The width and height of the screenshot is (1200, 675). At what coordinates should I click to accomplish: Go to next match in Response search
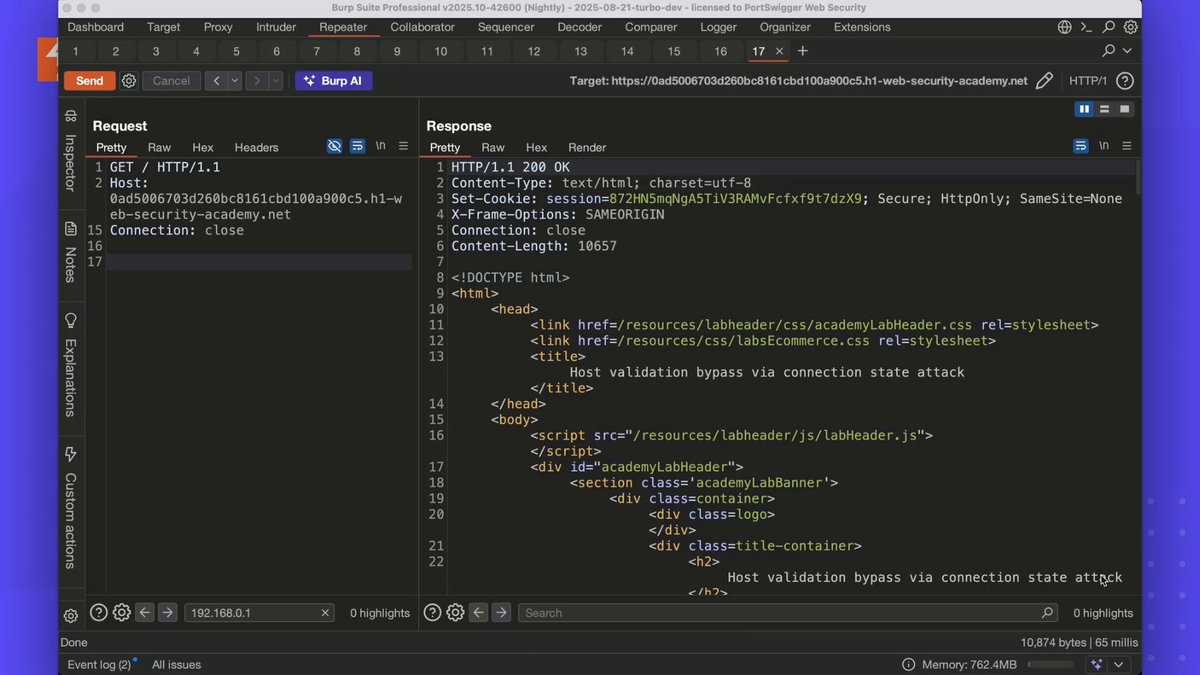pos(502,613)
